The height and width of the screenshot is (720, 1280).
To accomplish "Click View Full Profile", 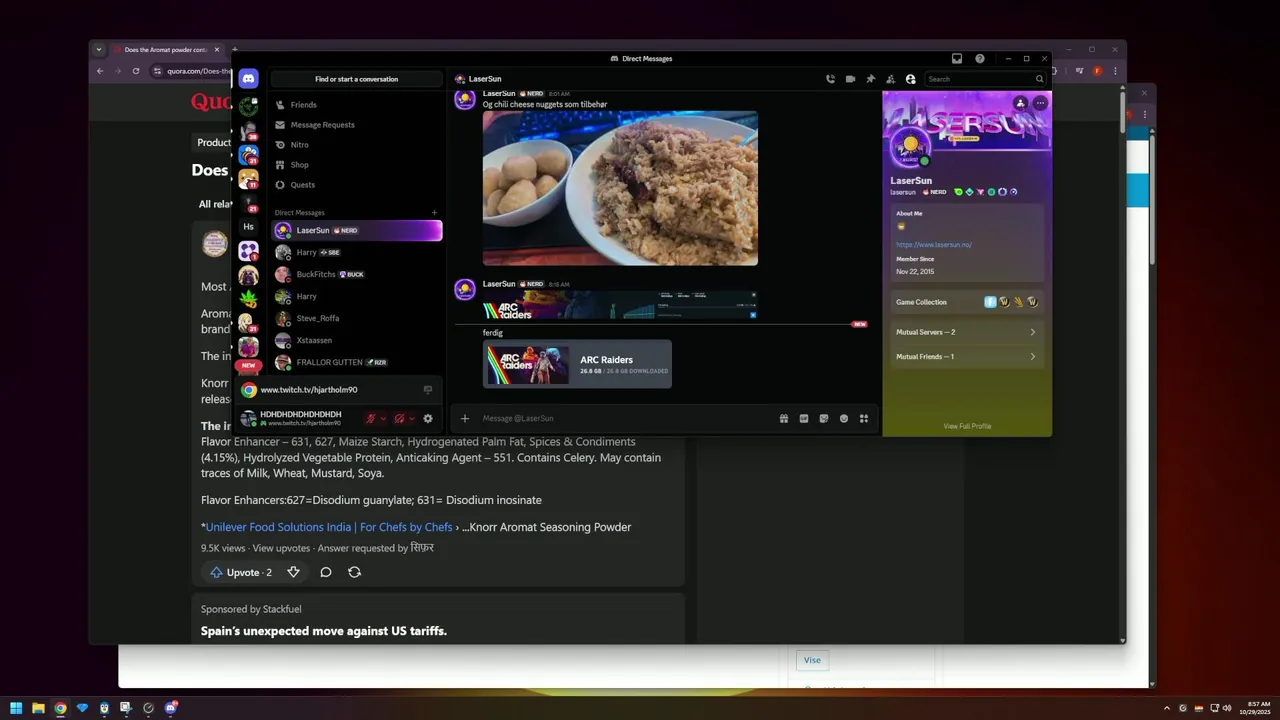I will pyautogui.click(x=967, y=426).
